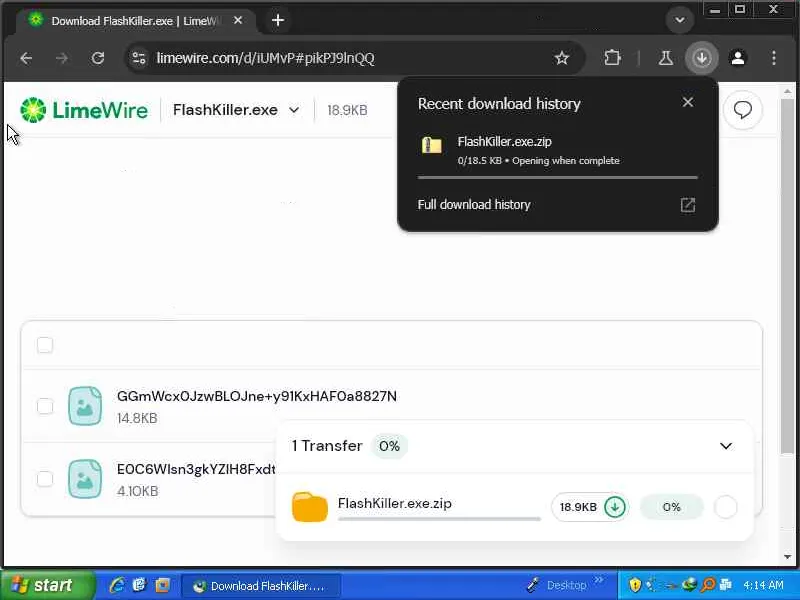
Task: Open file E0C6WIsn3gkYZIH8Fxdt
Action: [196, 469]
